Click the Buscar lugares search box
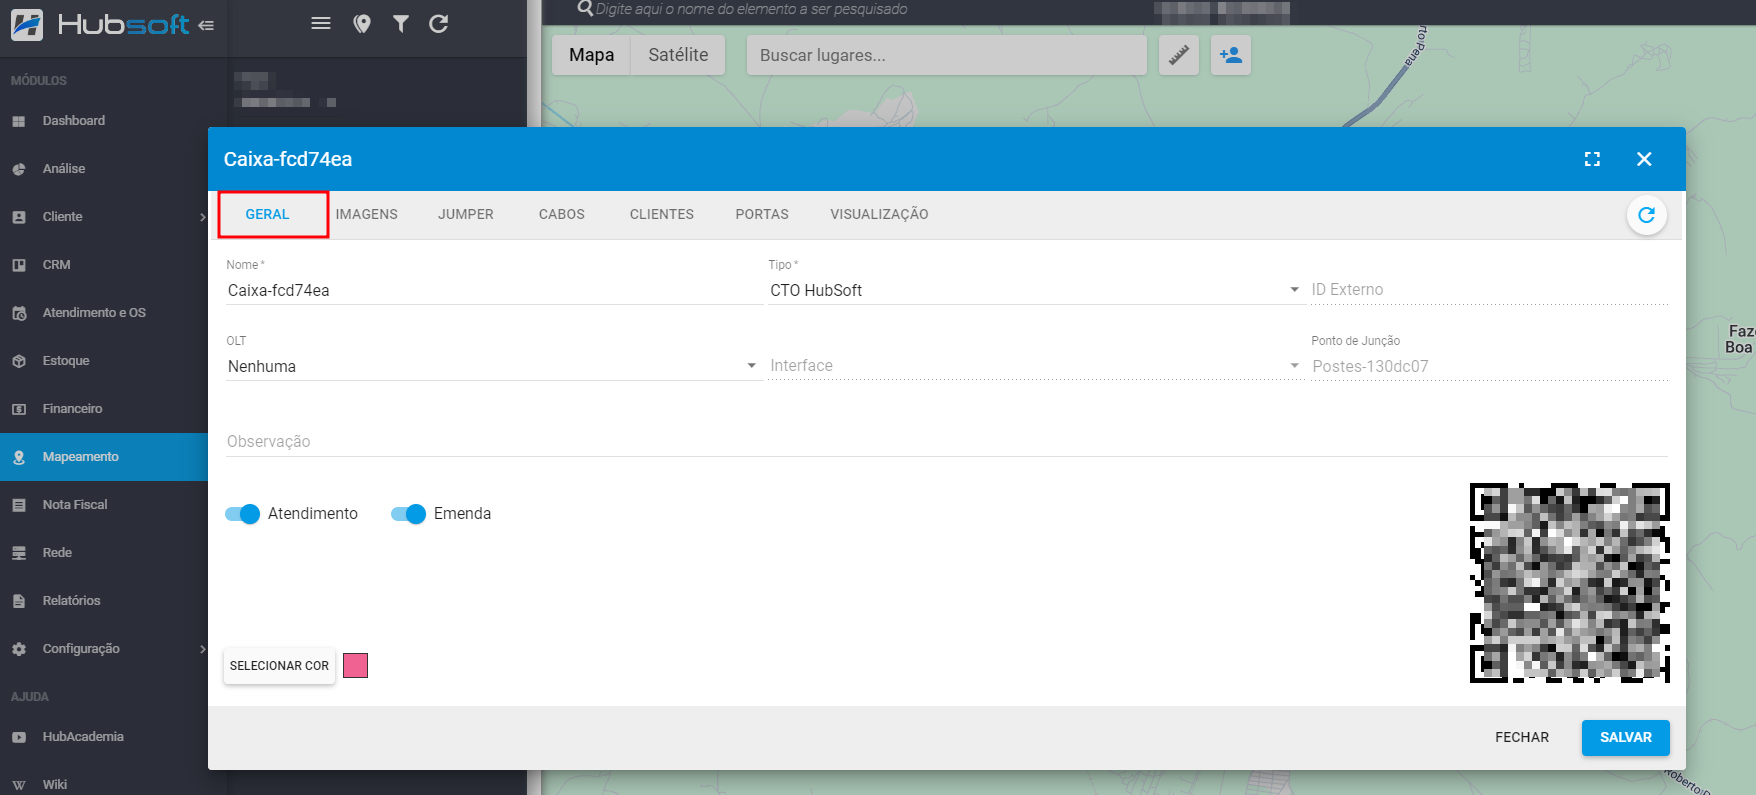Screen dimensions: 1756x795 (946, 55)
